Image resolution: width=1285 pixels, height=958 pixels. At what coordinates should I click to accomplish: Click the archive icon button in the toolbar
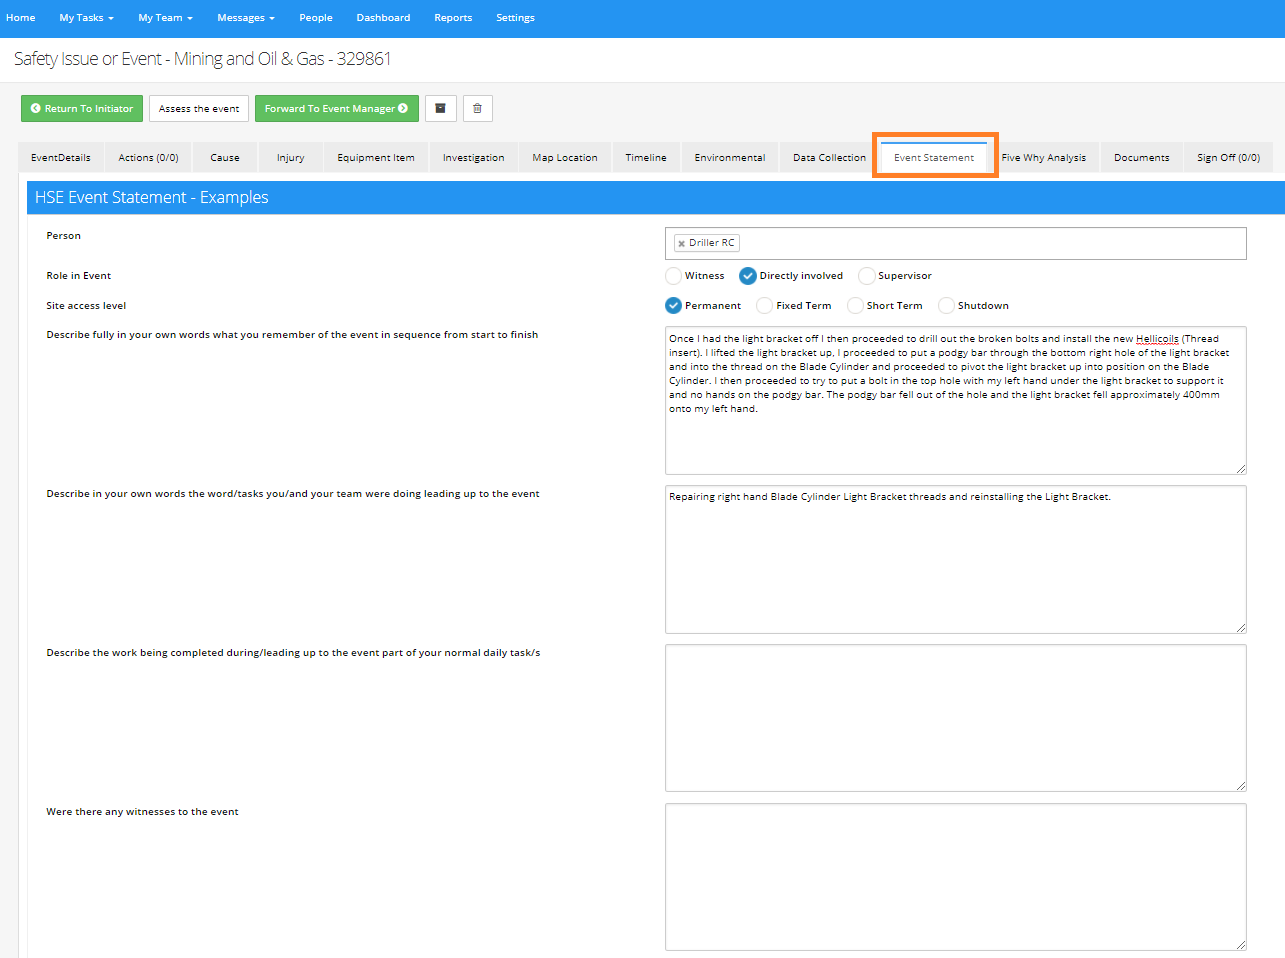pos(440,108)
